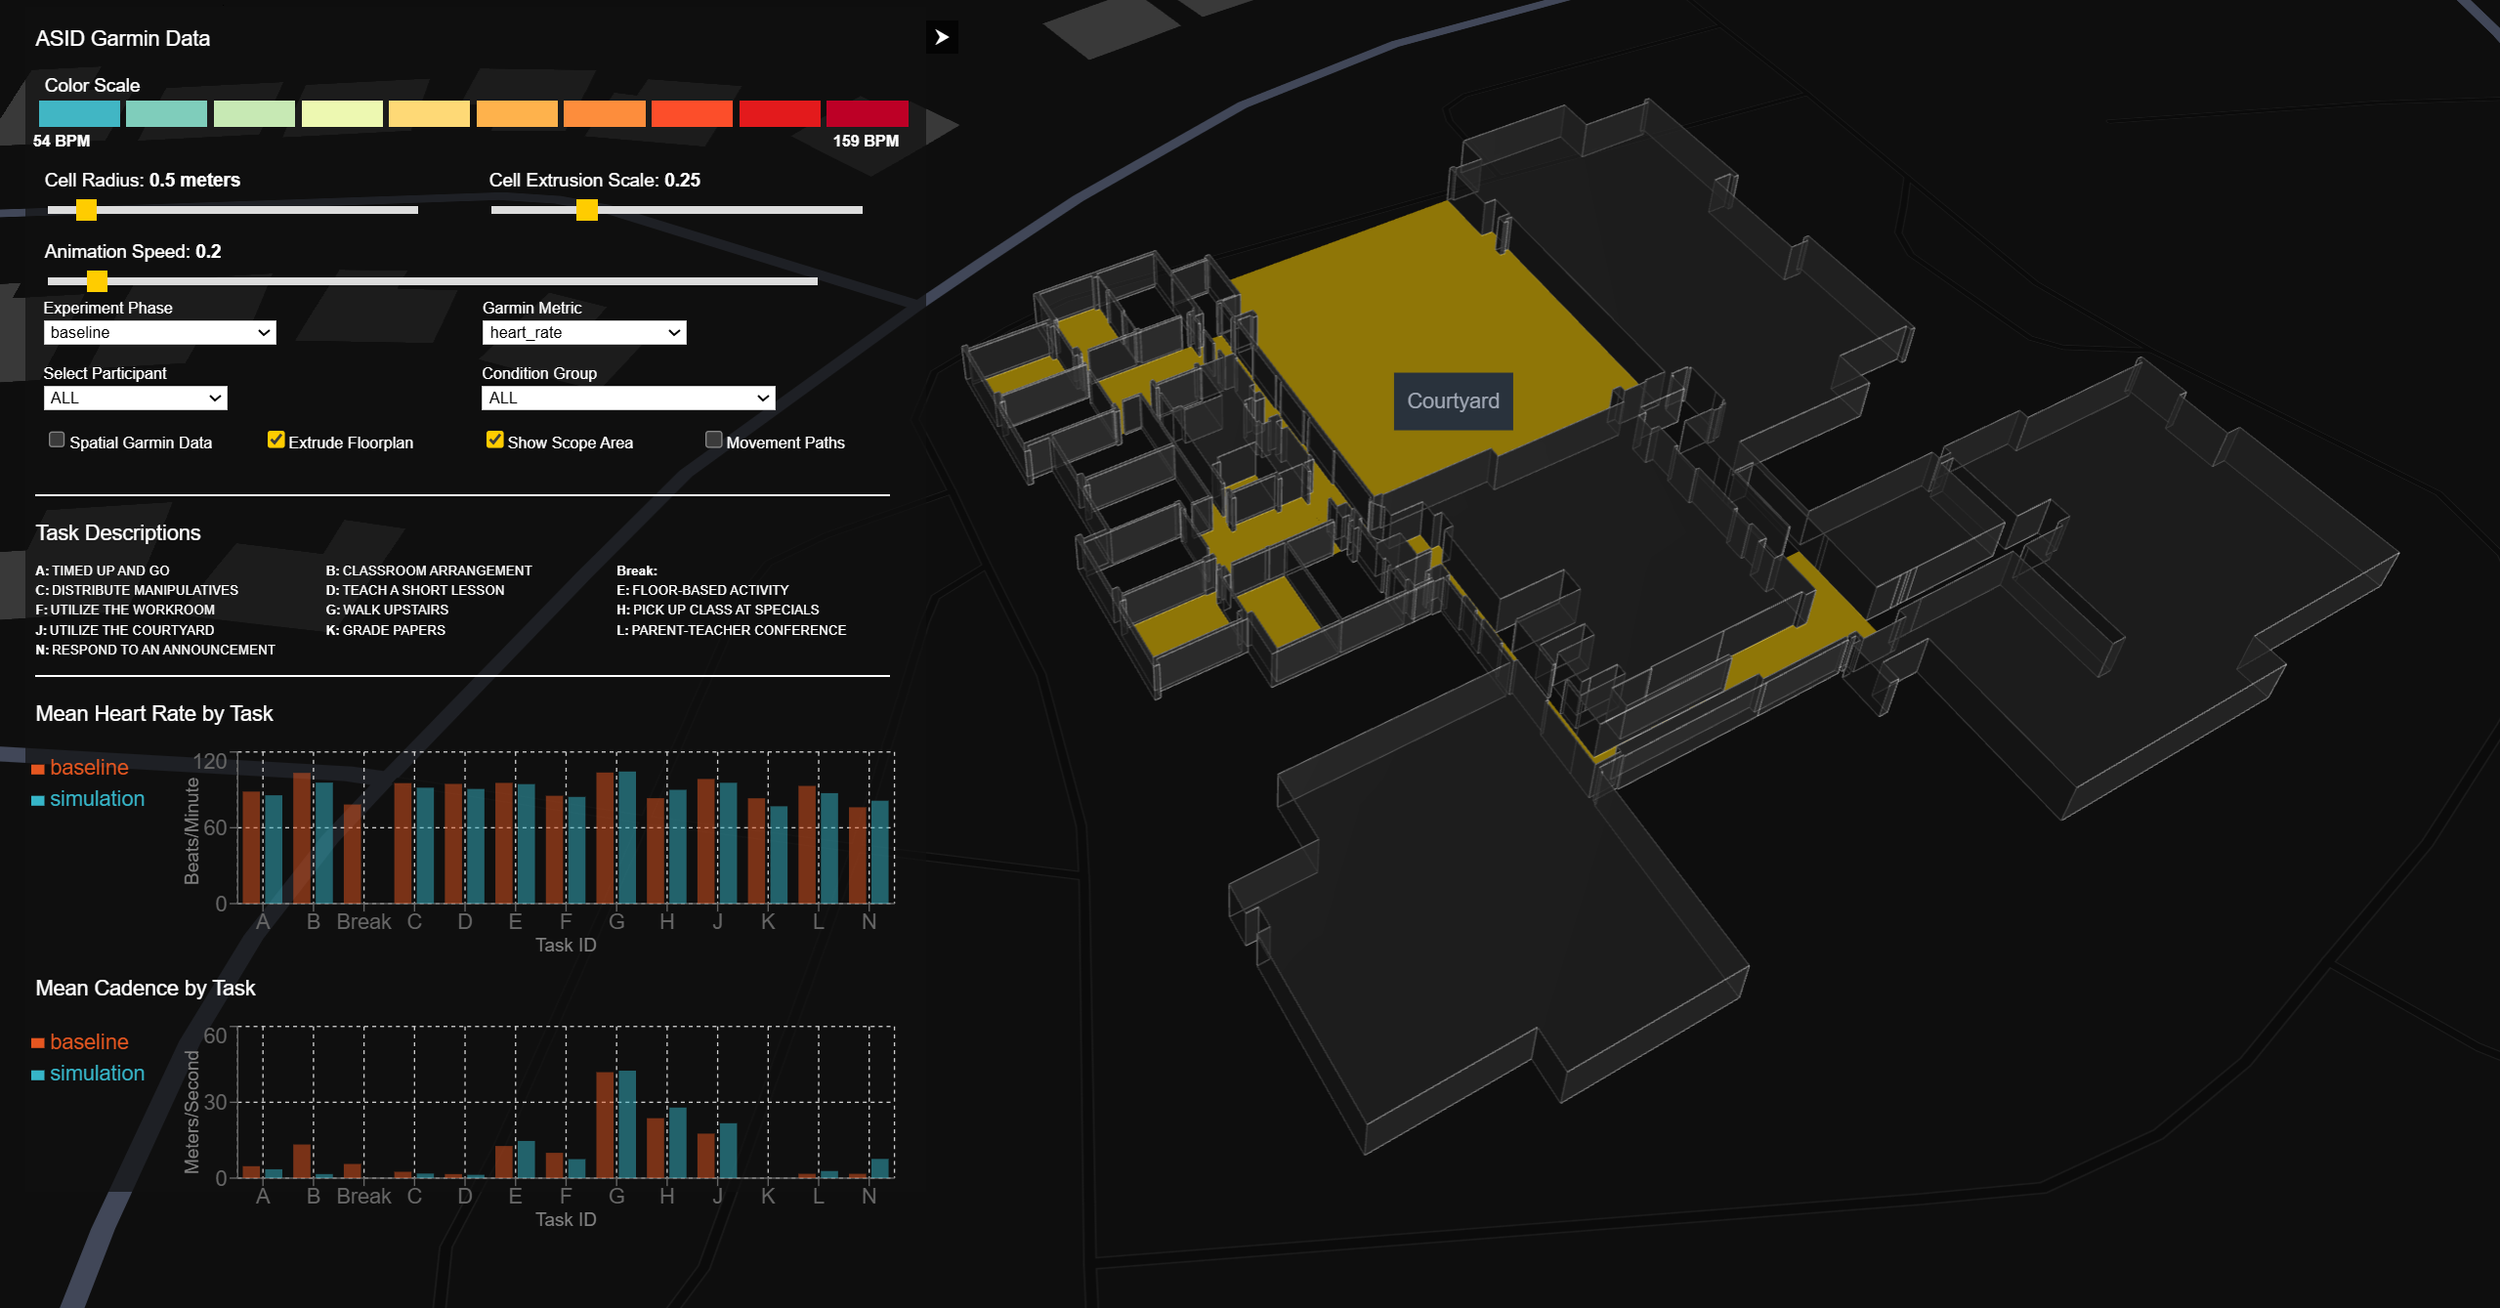This screenshot has height=1308, width=2500.
Task: Open the Experiment Phase dropdown
Action: click(x=160, y=332)
